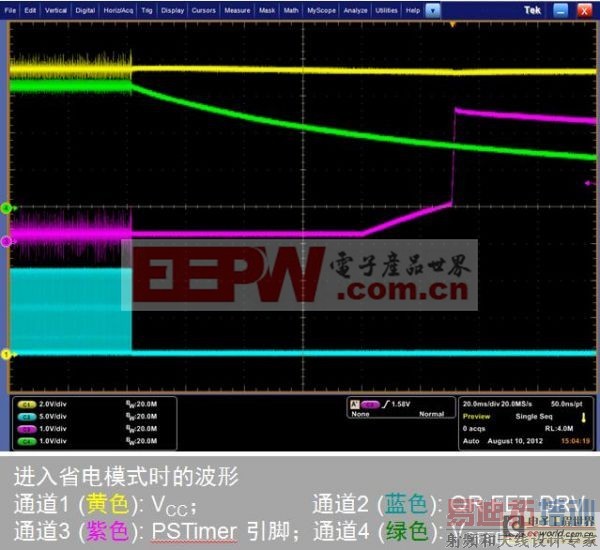Screen dimensions: 600x550
Task: Click the rising edge trigger slope icon
Action: 386,404
